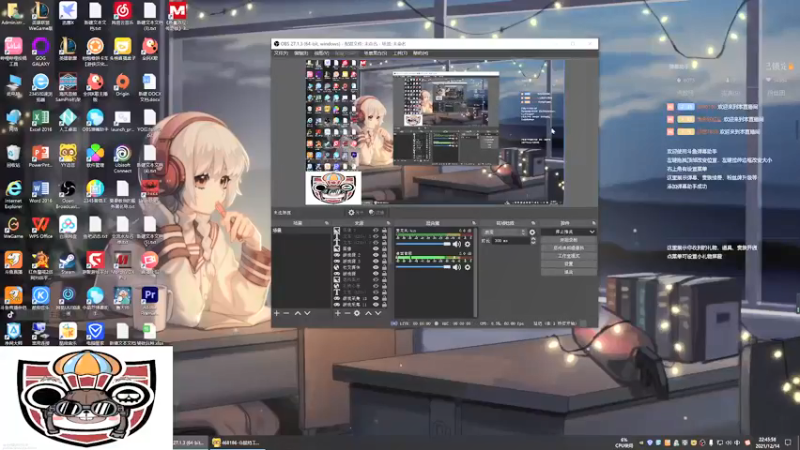Mute the Desktop Audio speaker icon
800x450 pixels.
click(x=456, y=267)
